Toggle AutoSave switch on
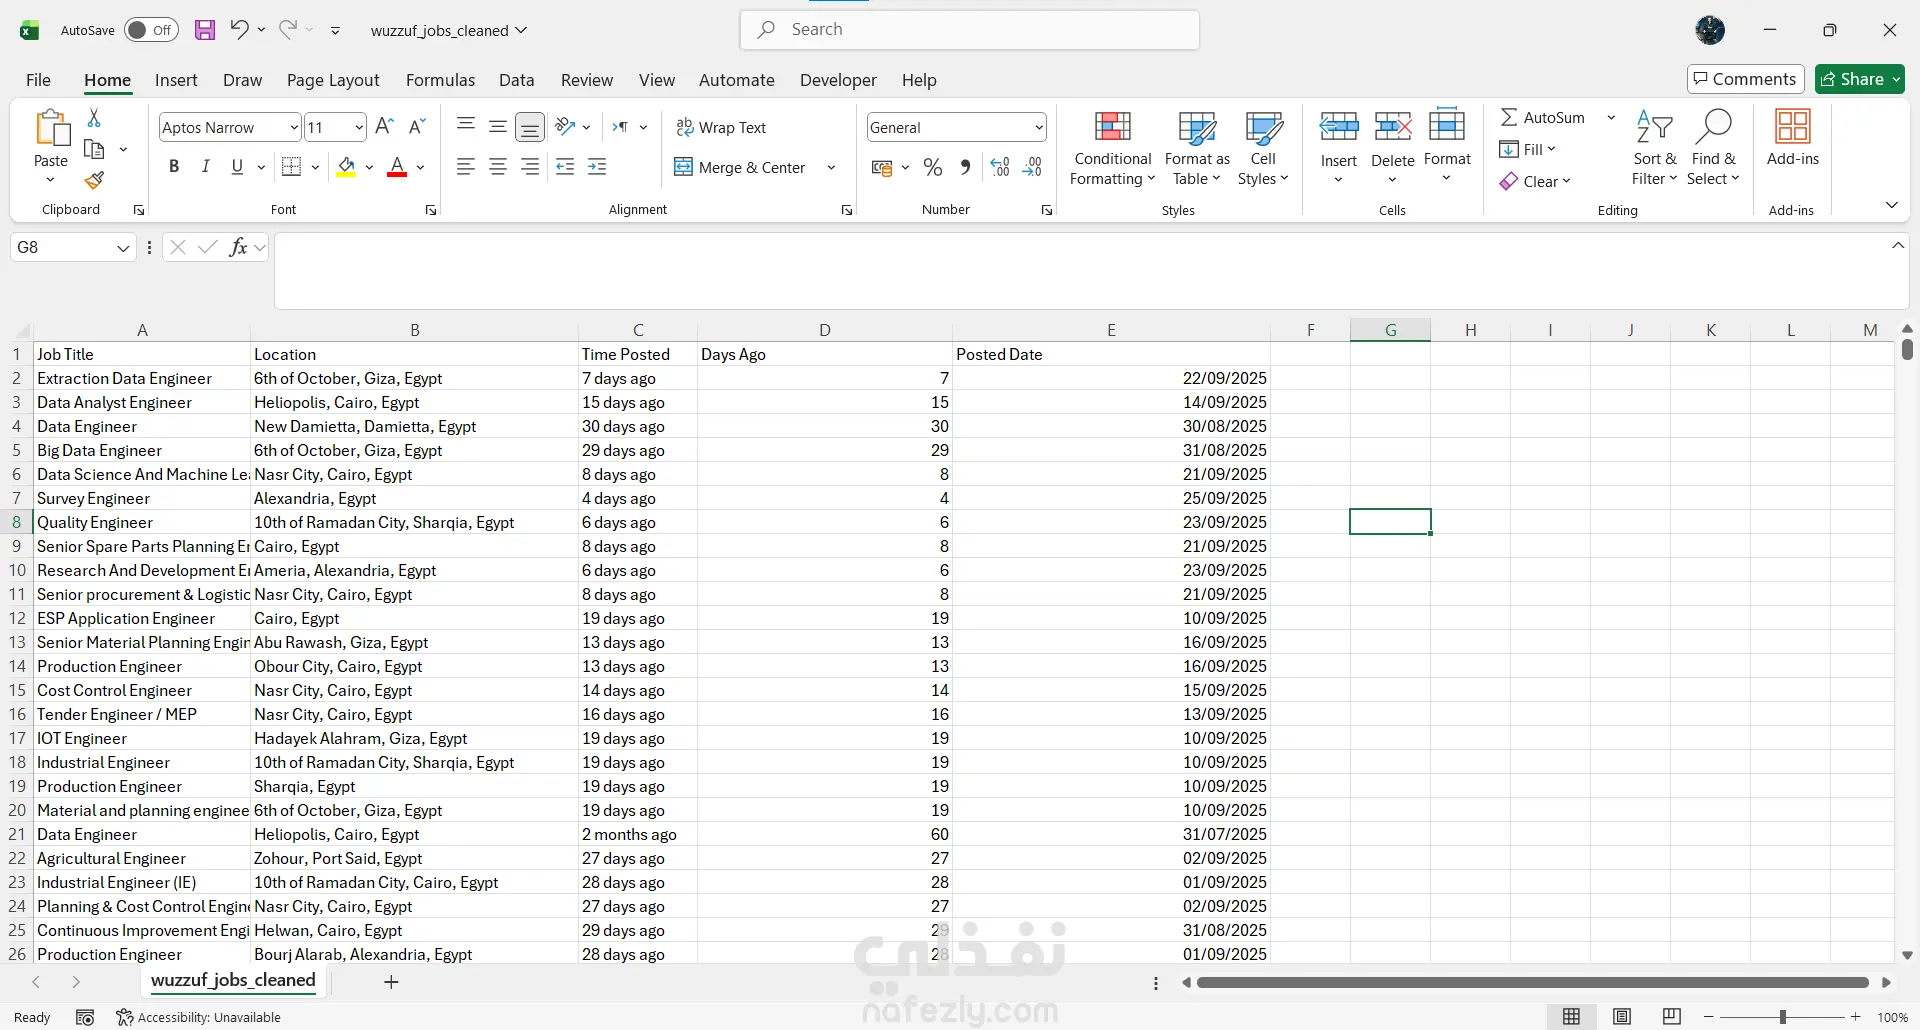The height and width of the screenshot is (1030, 1920). (x=151, y=30)
